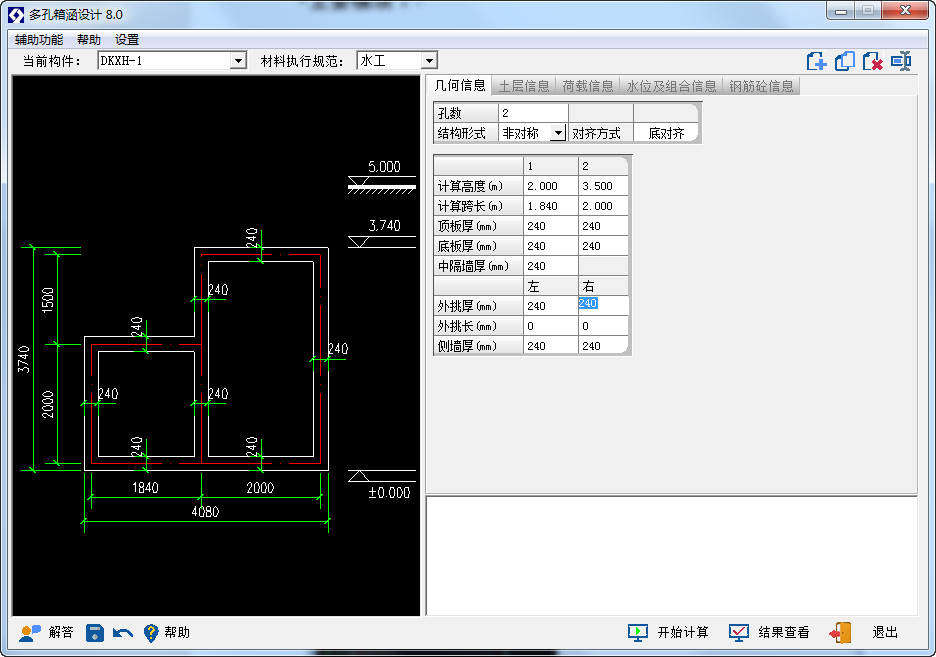936x657 pixels.
Task: Click the 结果查看 checkmark icon
Action: tap(739, 633)
